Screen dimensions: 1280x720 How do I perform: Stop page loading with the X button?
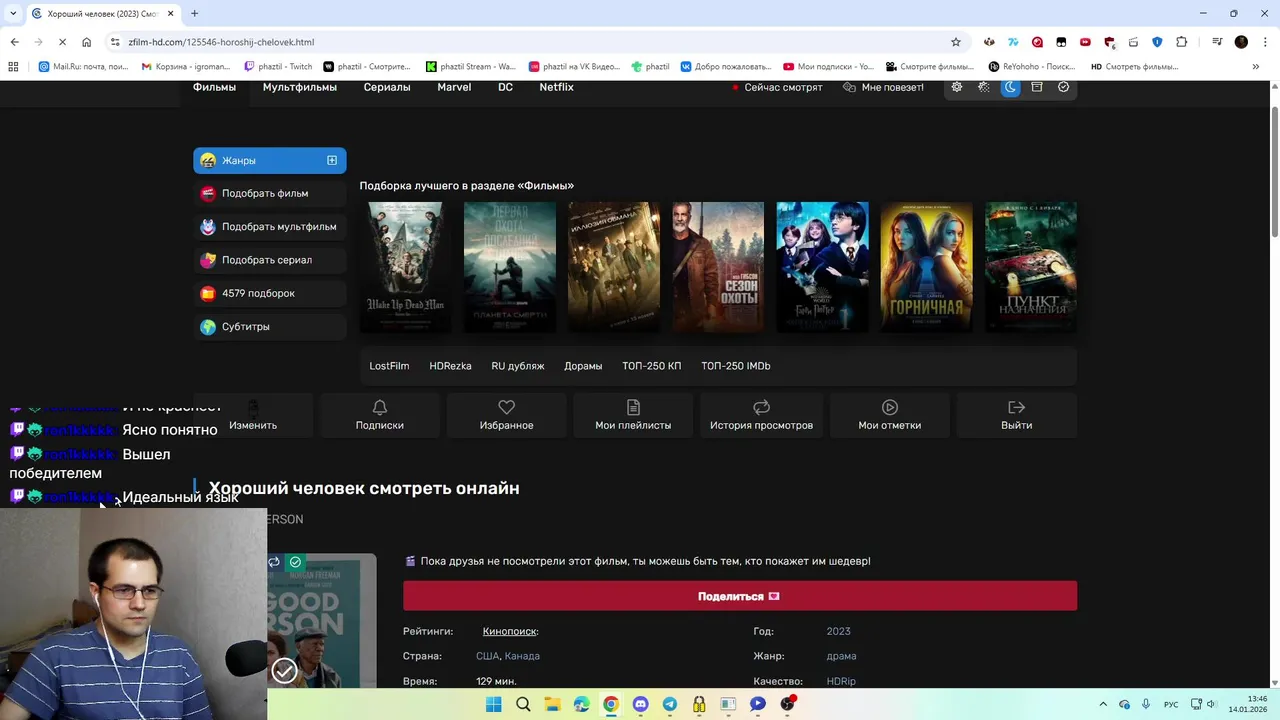[62, 42]
